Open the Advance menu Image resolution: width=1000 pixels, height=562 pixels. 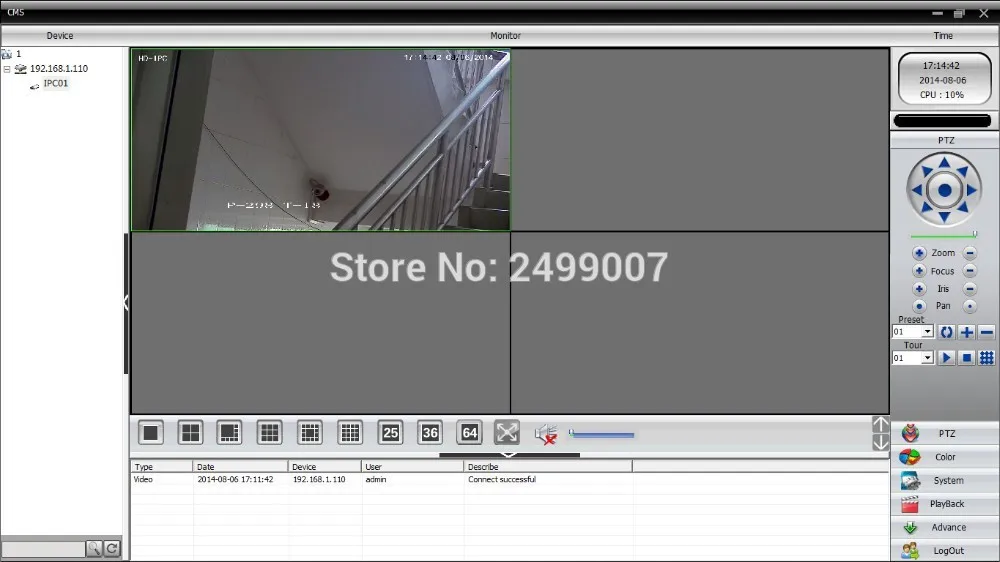point(945,528)
